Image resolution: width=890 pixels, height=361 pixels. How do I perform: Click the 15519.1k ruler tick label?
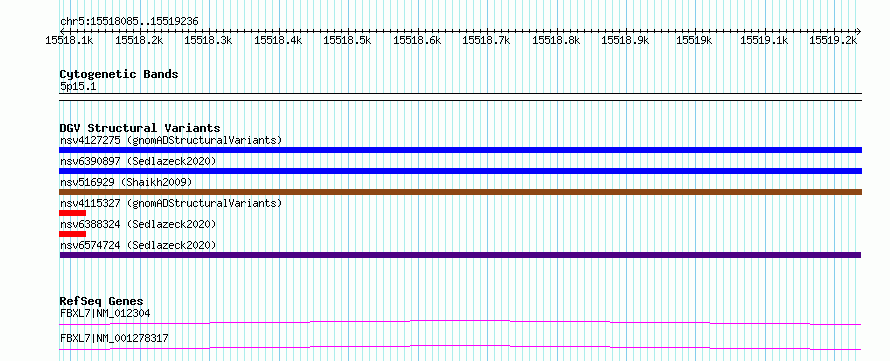point(765,40)
